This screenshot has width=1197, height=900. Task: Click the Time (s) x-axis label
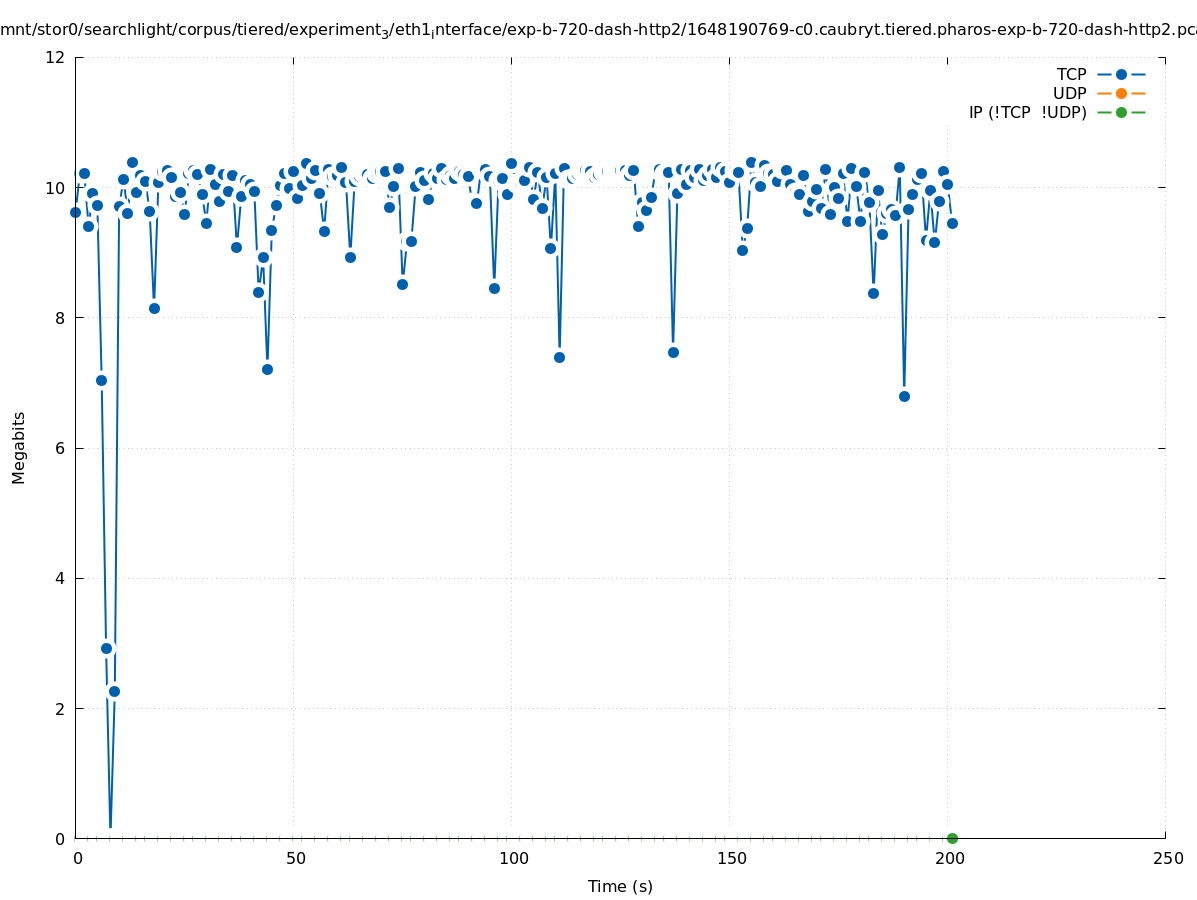point(620,886)
